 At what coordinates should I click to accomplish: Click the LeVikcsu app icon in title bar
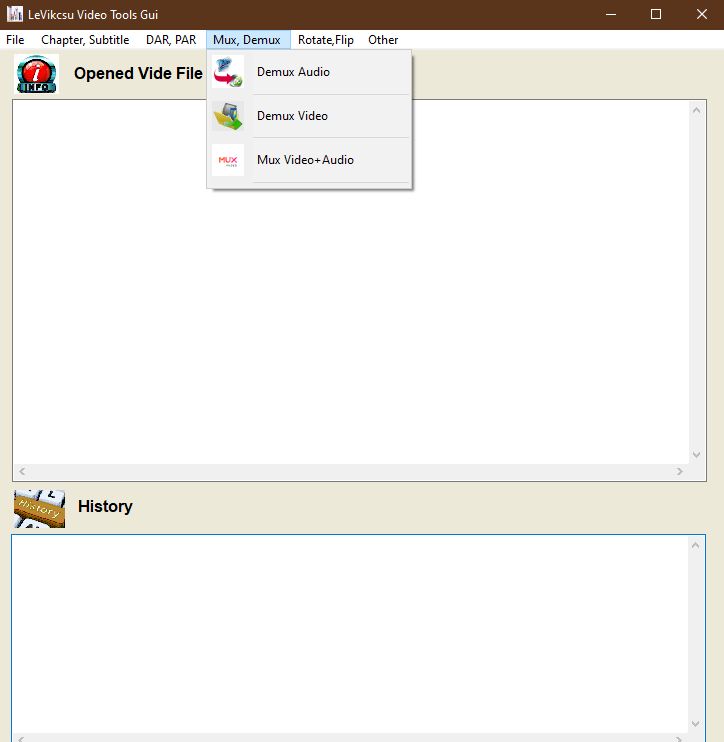pyautogui.click(x=15, y=14)
